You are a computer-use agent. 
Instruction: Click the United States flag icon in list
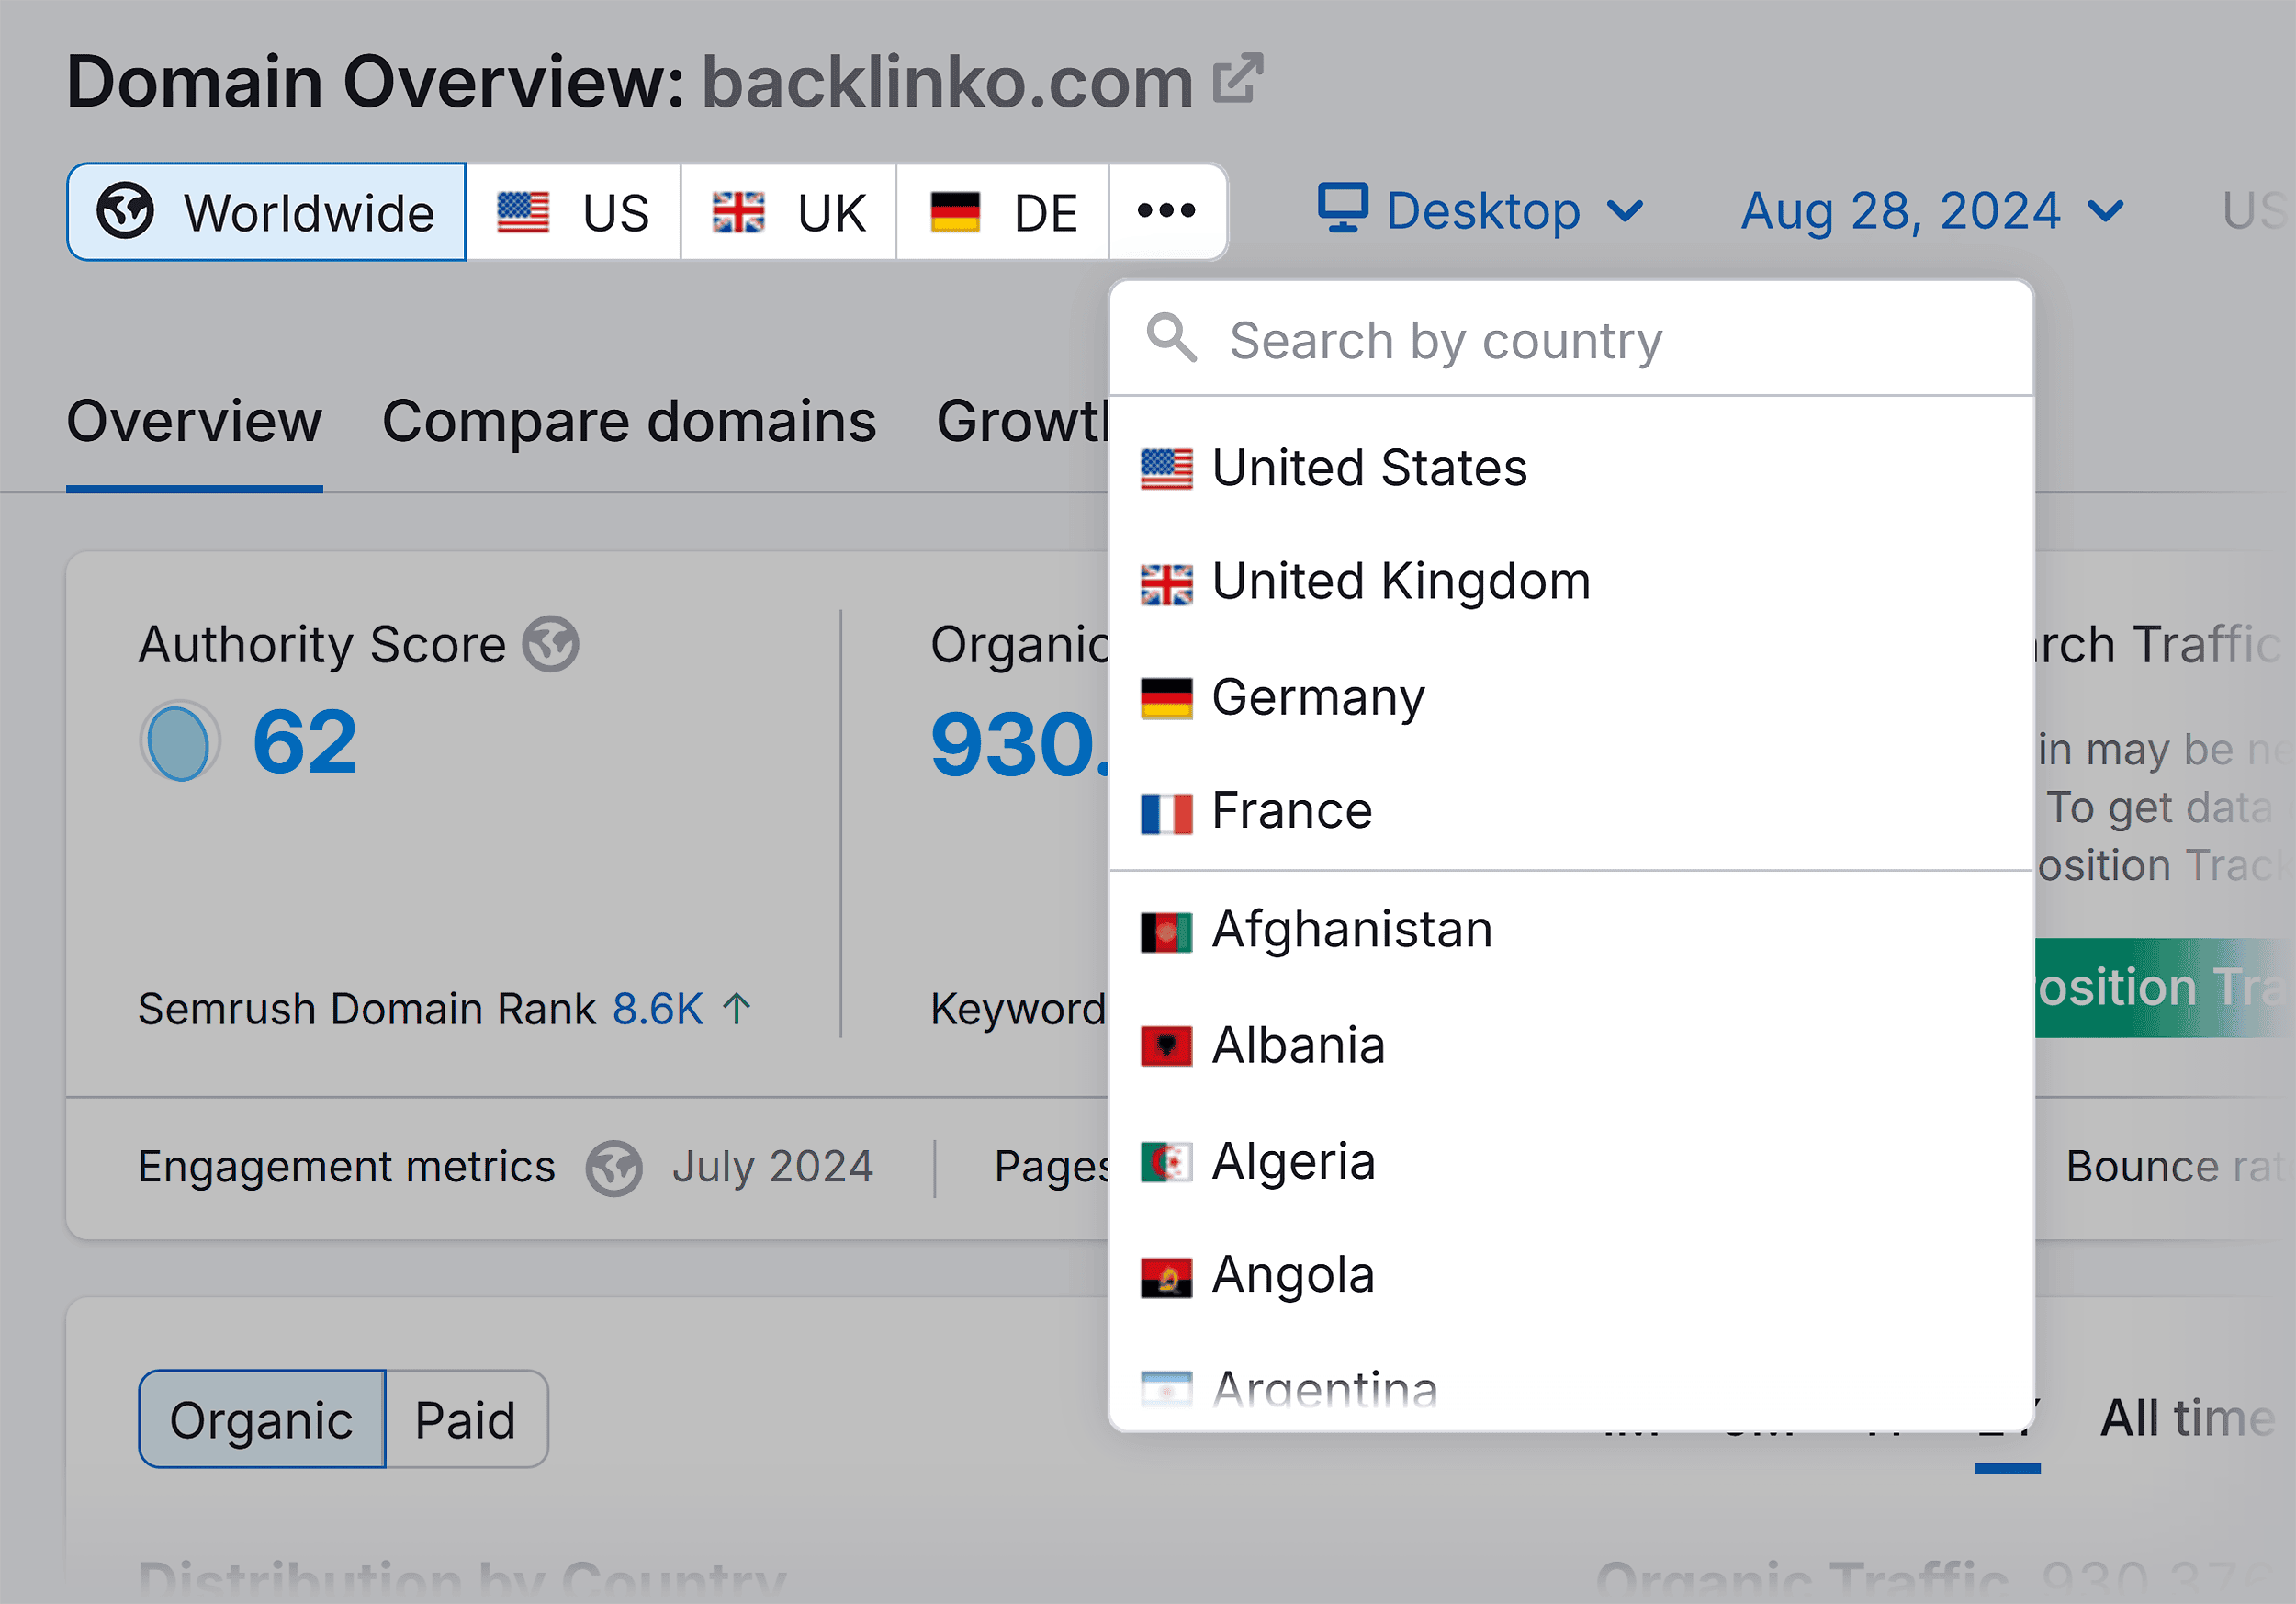(1166, 469)
